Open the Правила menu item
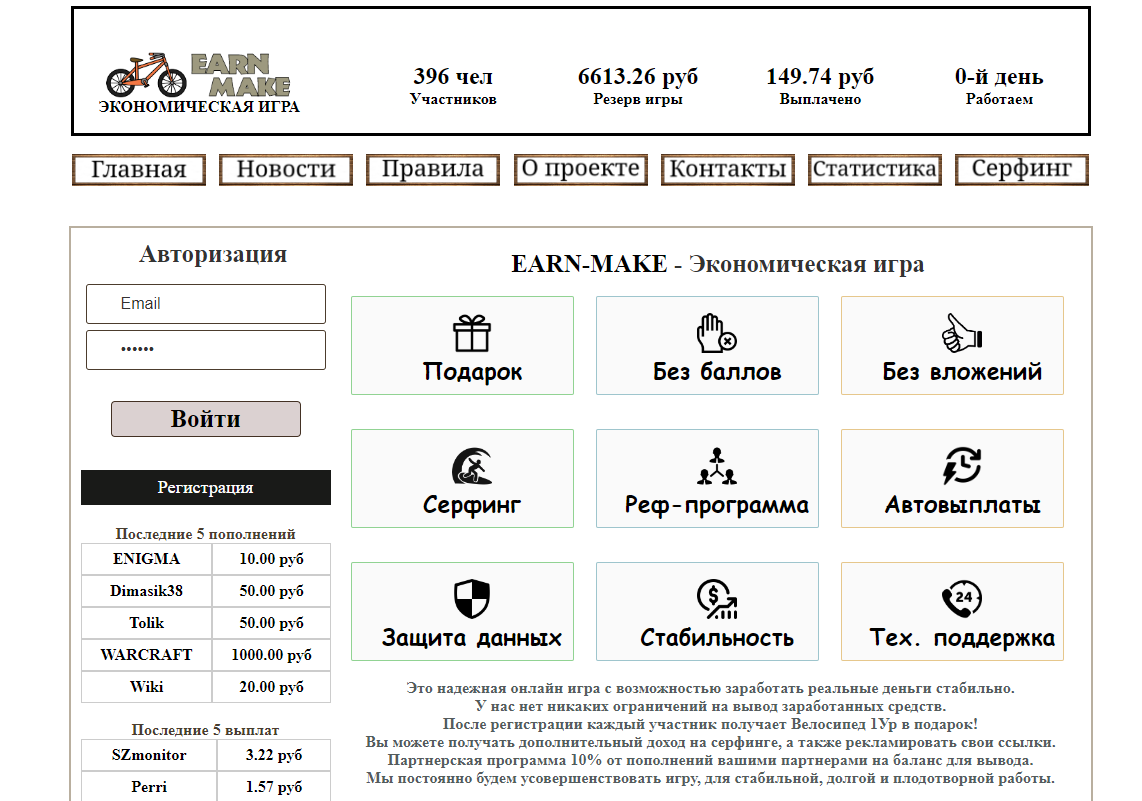The height and width of the screenshot is (801, 1142). [x=433, y=170]
